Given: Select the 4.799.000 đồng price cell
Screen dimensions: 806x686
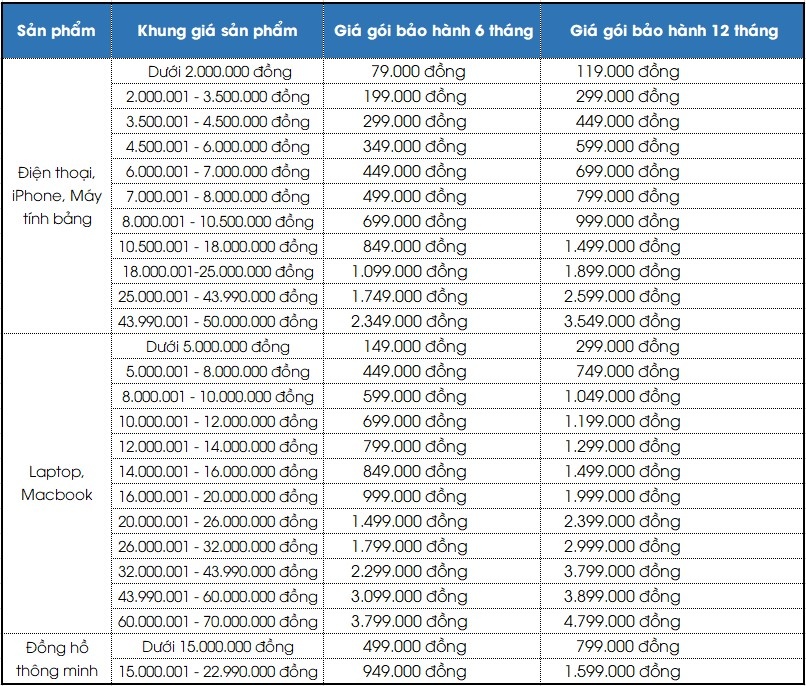Looking at the screenshot, I should pos(622,622).
